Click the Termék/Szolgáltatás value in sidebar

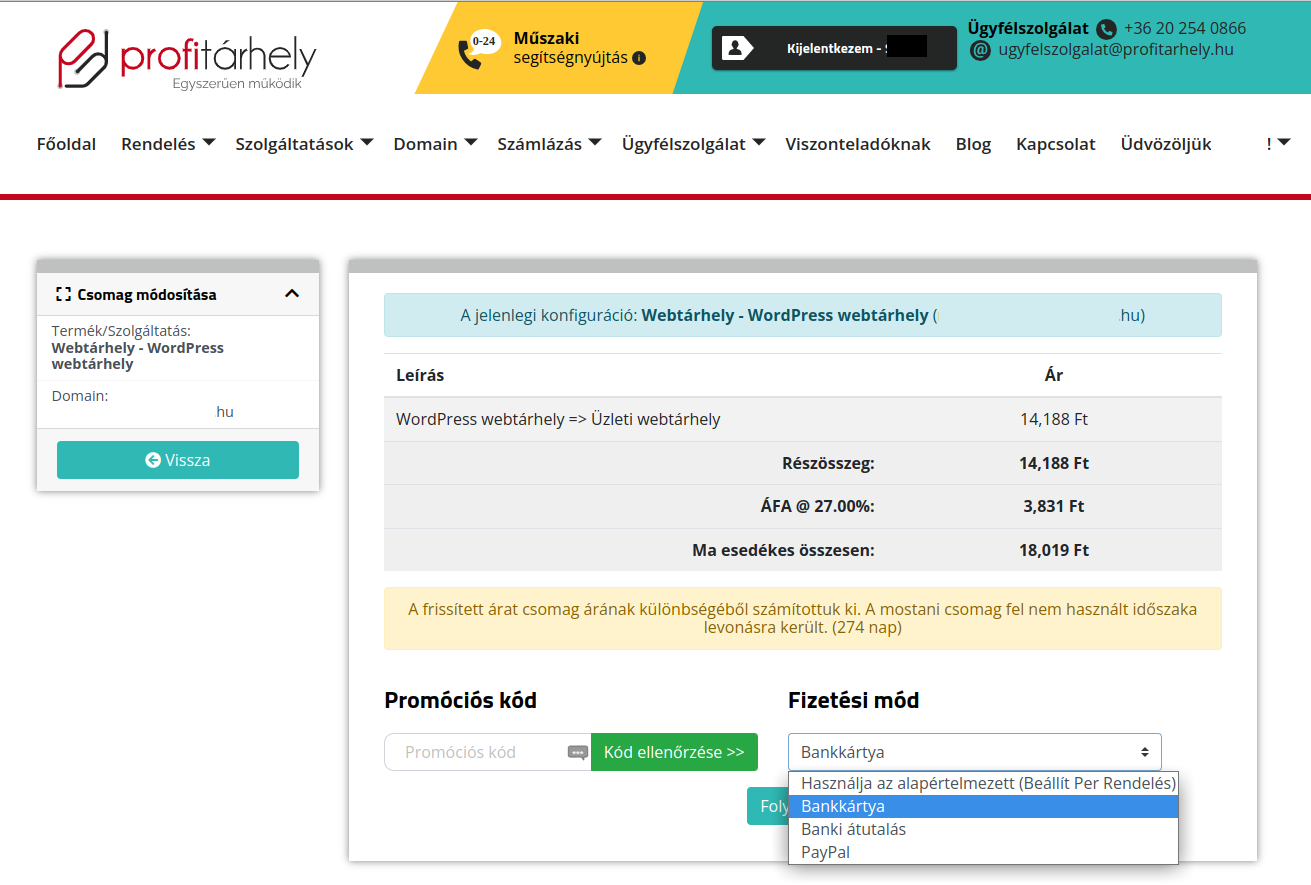pyautogui.click(x=137, y=356)
